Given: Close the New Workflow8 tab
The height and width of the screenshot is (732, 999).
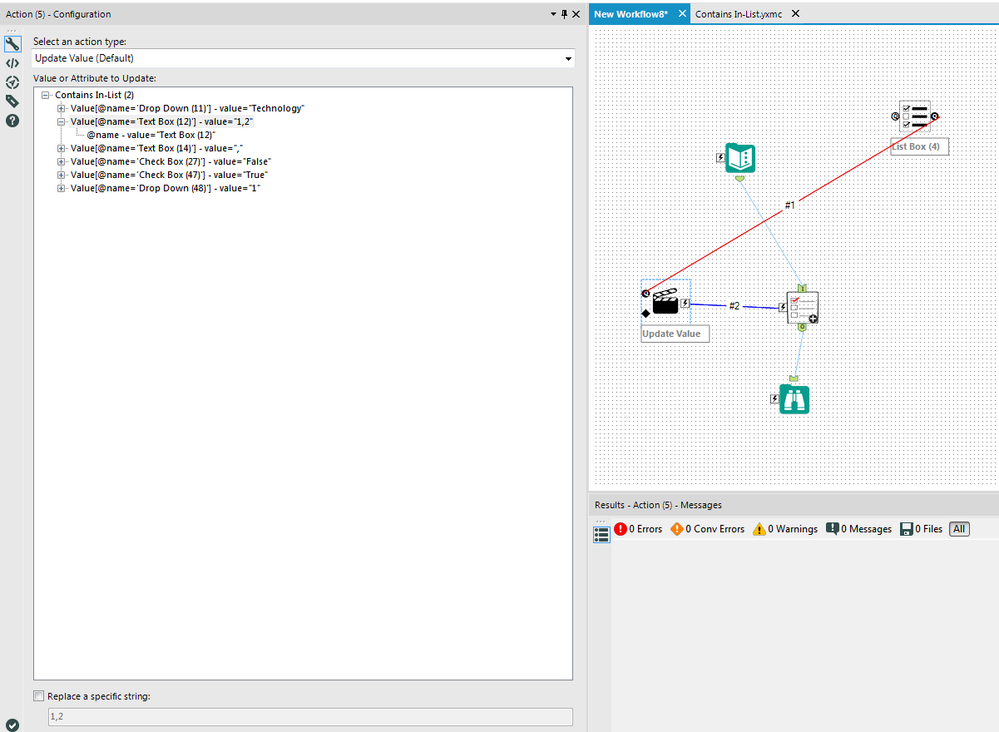Looking at the screenshot, I should click(682, 13).
